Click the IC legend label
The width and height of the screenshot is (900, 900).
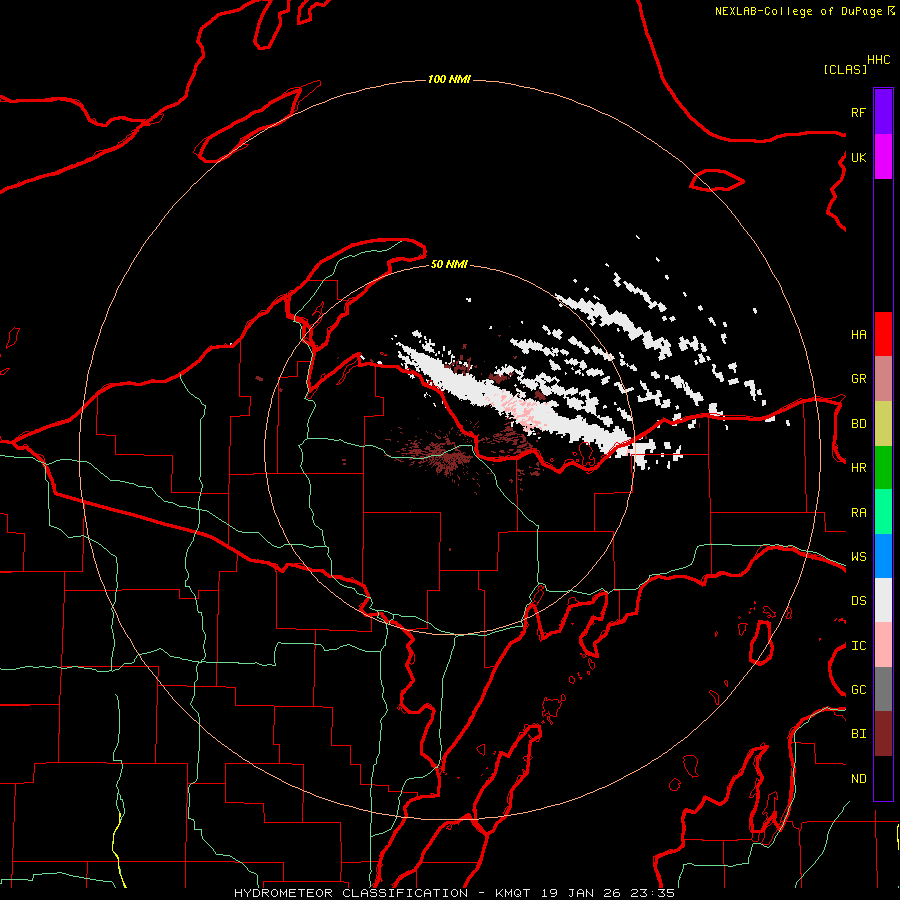point(858,646)
